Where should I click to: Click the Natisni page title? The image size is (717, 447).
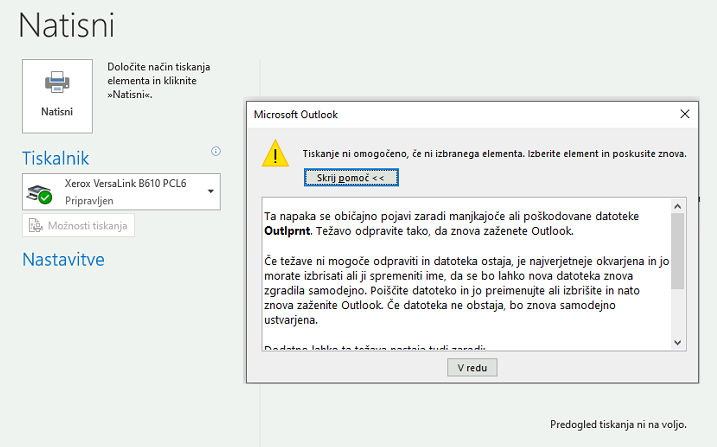(x=67, y=25)
